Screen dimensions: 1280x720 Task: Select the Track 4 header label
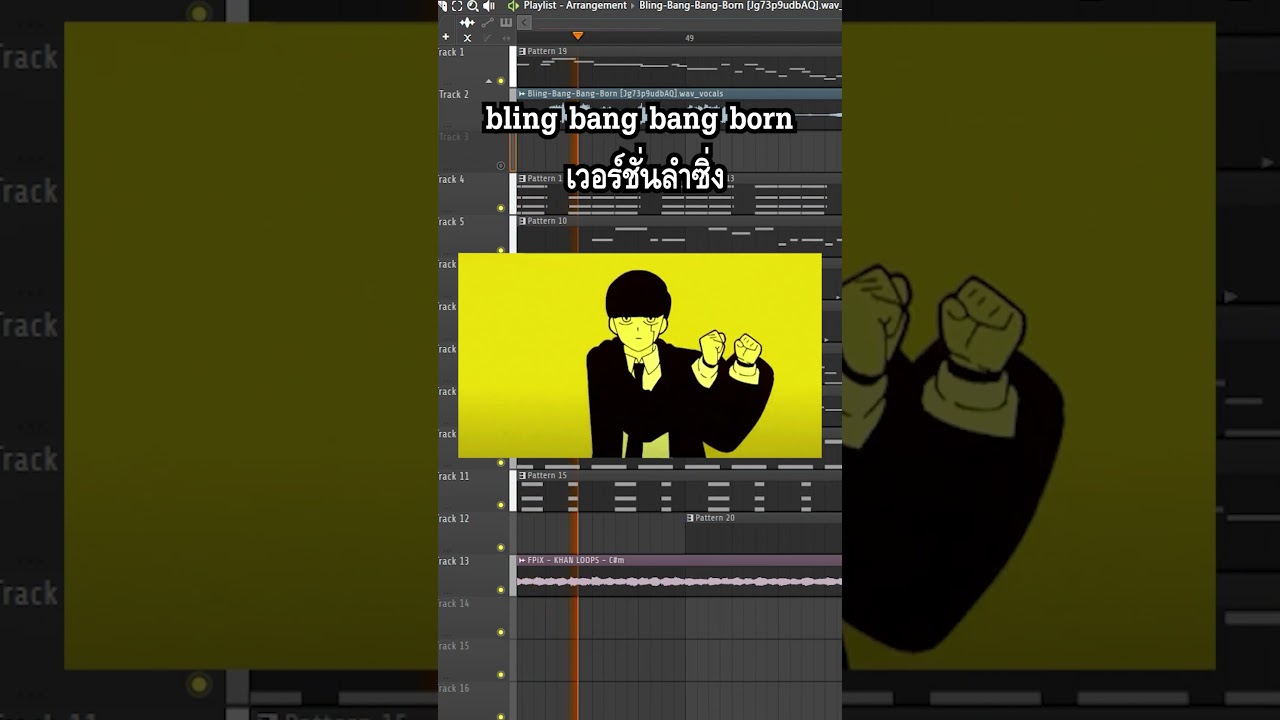pyautogui.click(x=451, y=179)
